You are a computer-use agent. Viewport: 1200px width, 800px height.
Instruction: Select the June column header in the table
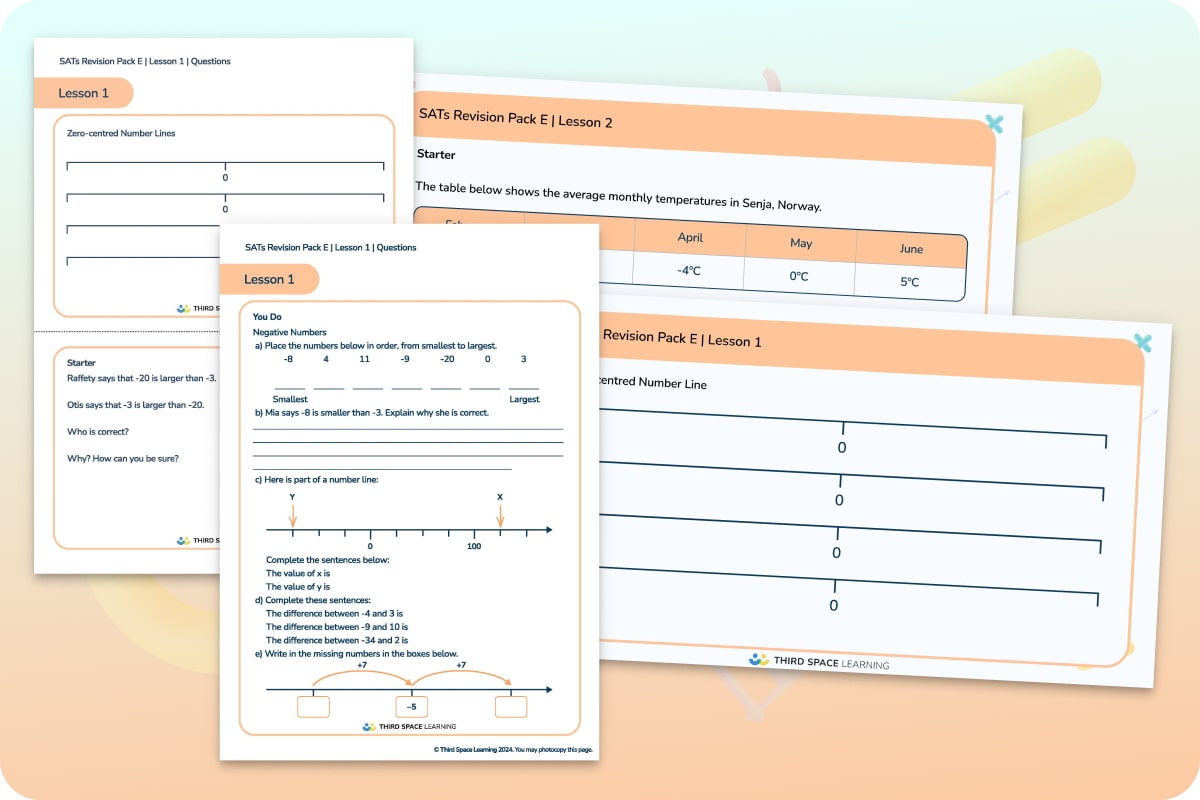coord(910,249)
